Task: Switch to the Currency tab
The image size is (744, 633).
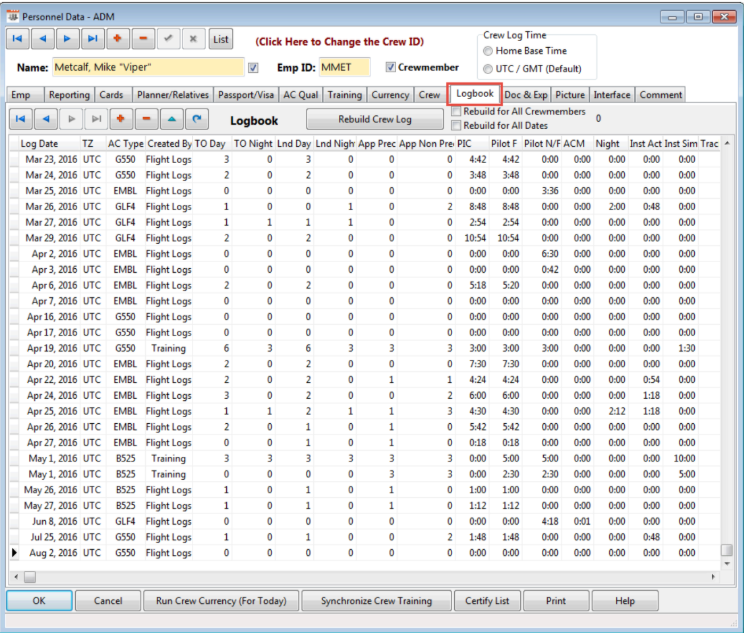Action: click(x=390, y=95)
